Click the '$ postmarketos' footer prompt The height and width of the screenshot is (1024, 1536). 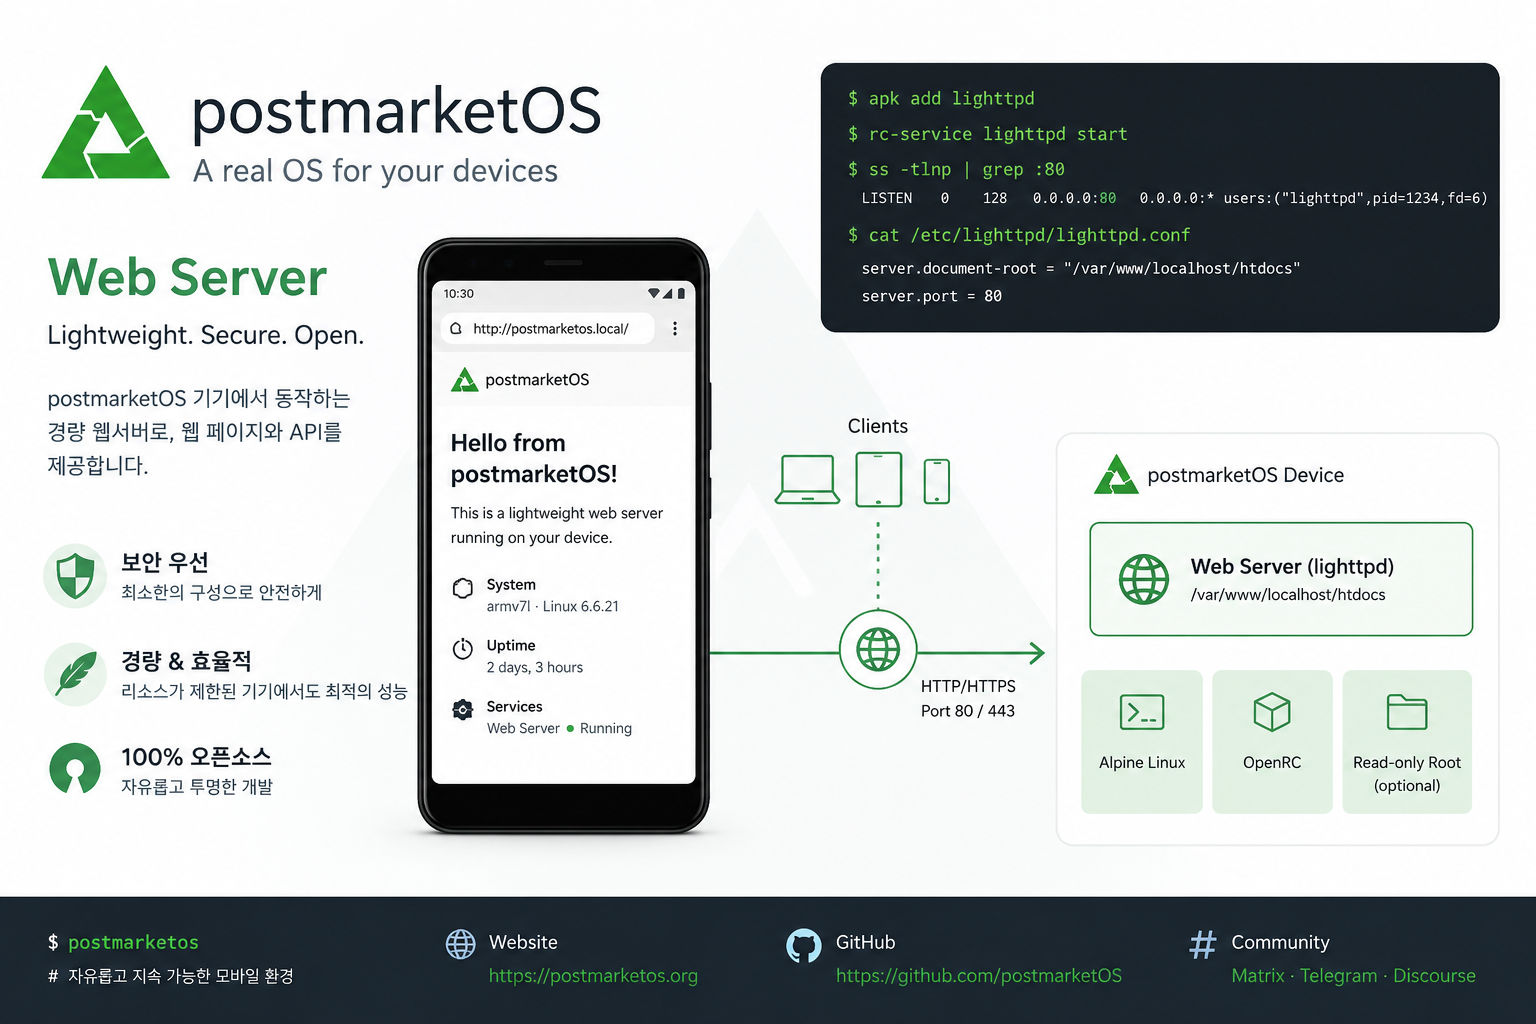123,943
